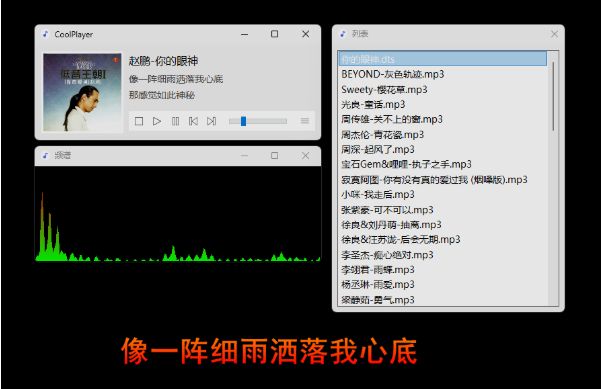Click the playlist vertical scrollbar thumb
The image size is (602, 389).
(x=553, y=96)
